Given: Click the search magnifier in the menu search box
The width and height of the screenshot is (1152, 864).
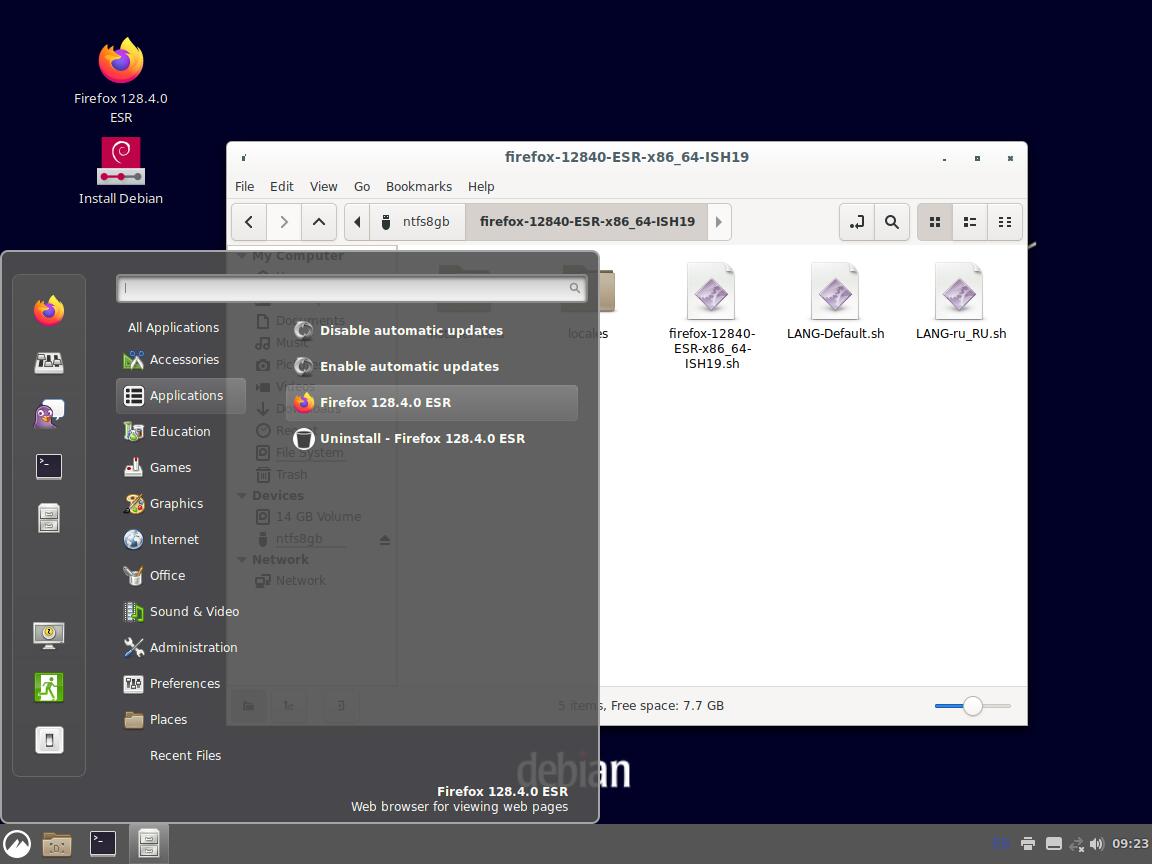Looking at the screenshot, I should coord(575,288).
